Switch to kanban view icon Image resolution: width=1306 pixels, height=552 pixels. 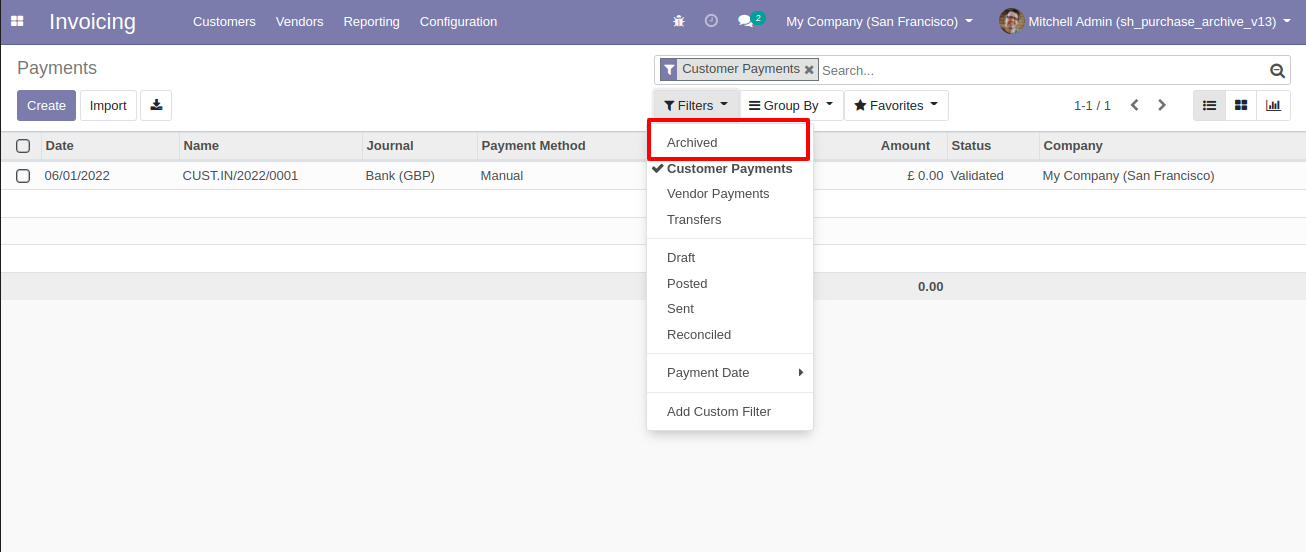(1241, 105)
